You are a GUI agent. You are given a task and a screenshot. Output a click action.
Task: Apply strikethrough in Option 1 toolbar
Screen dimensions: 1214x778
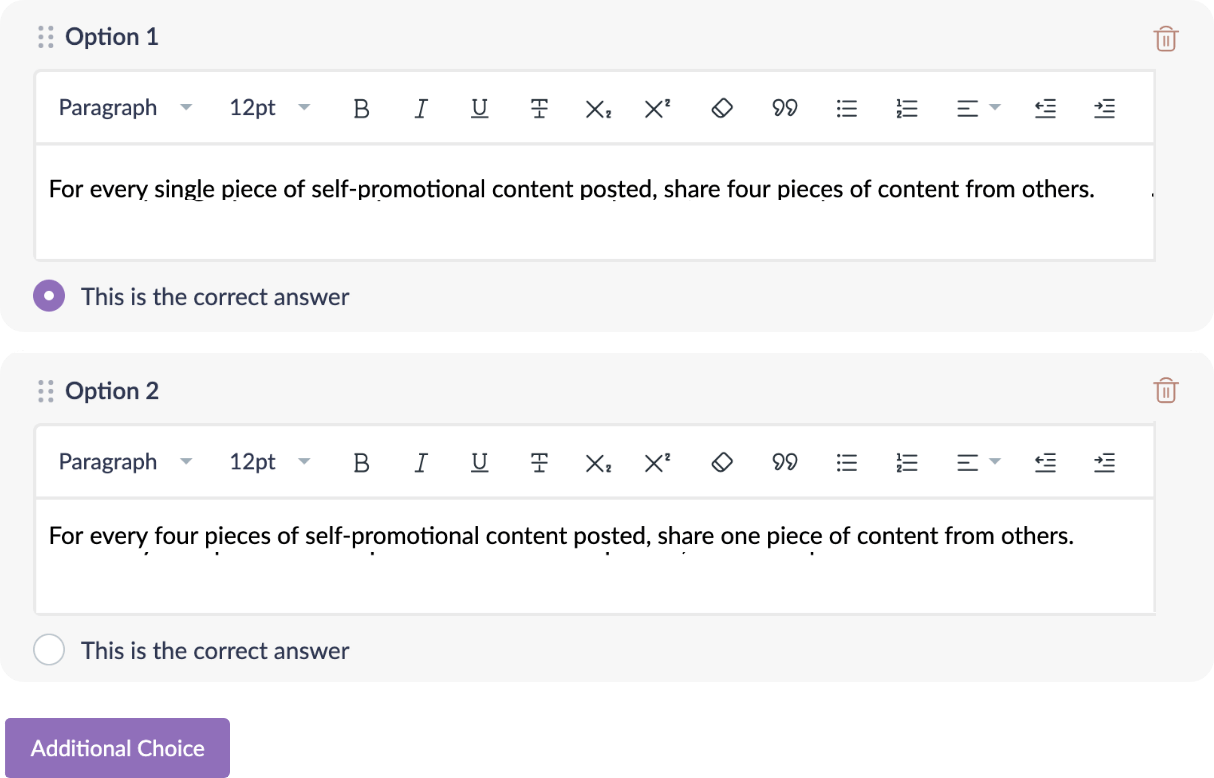(x=539, y=108)
